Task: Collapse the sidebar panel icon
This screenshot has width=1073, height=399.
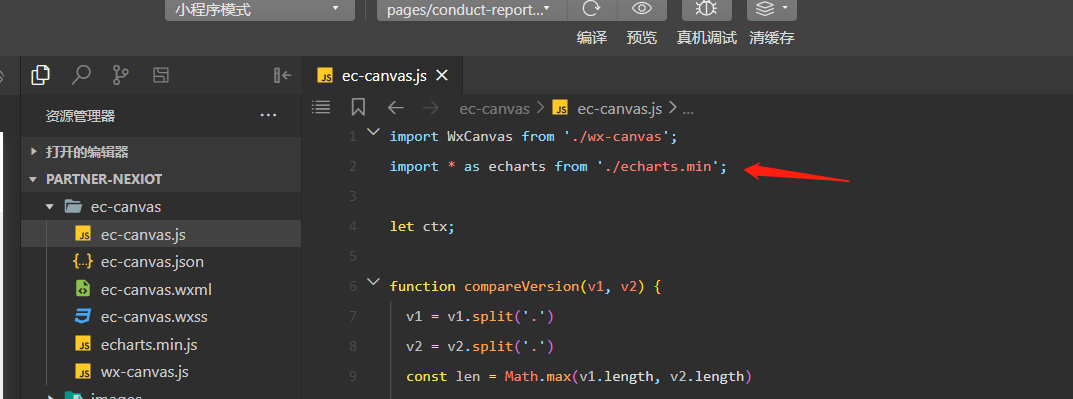Action: pyautogui.click(x=283, y=75)
